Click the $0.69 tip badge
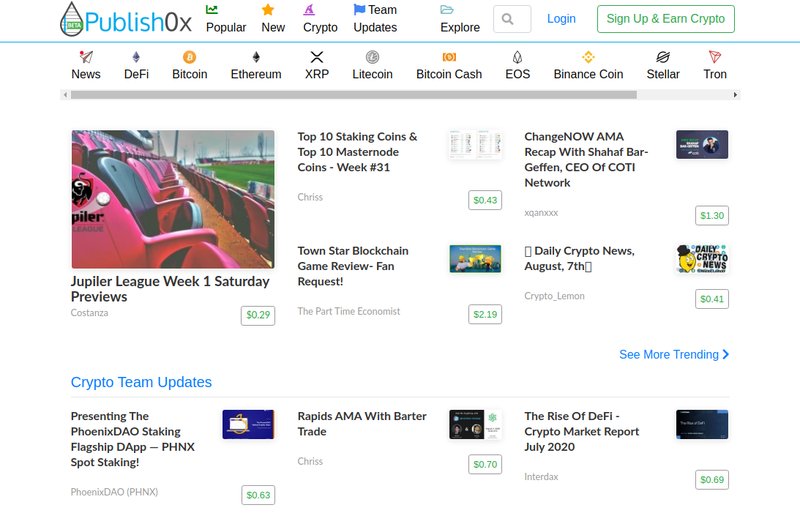800x524 pixels. [712, 480]
